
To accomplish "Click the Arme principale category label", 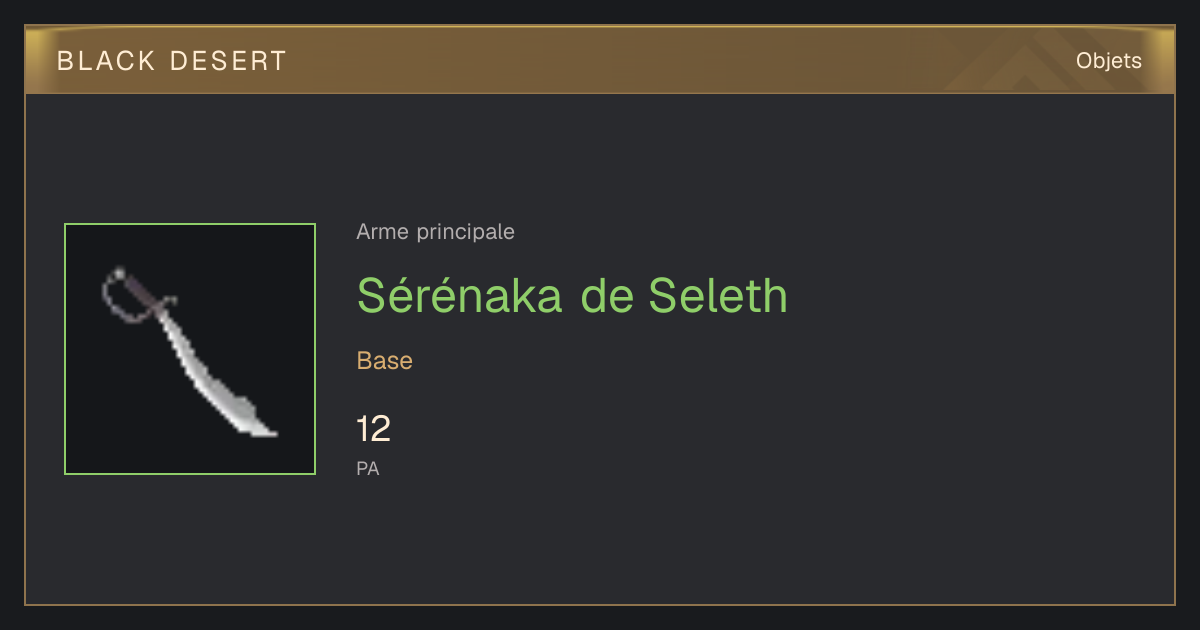I will tap(436, 232).
